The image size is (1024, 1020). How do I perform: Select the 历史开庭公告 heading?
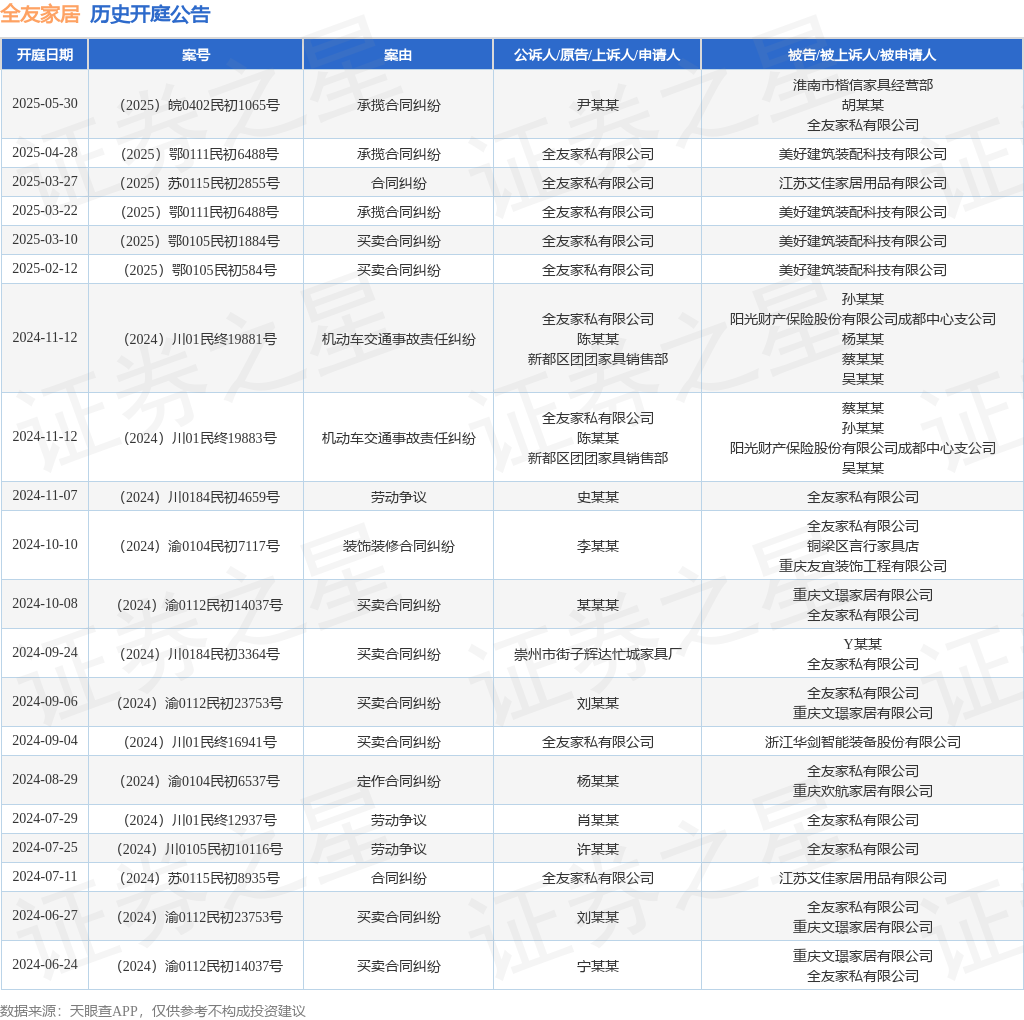point(150,14)
